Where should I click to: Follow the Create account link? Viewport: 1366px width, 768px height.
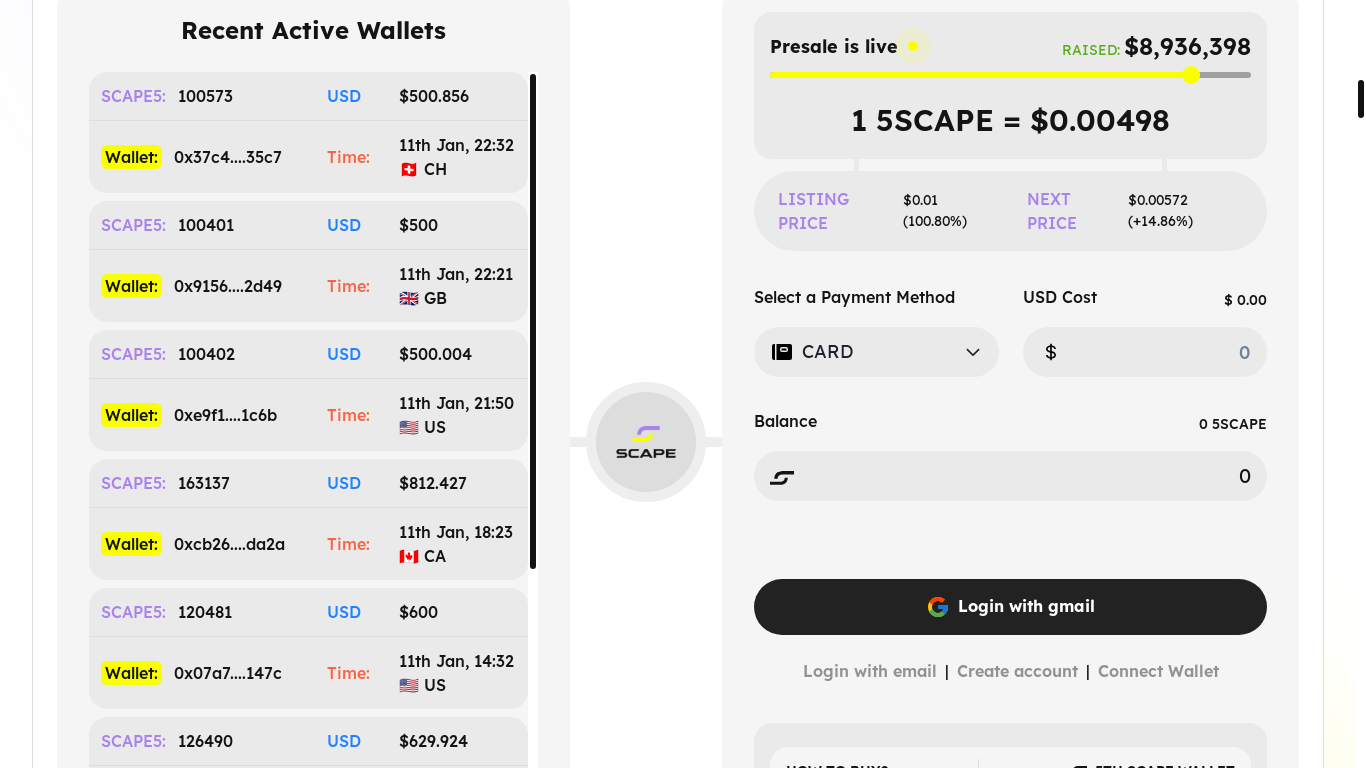[1017, 671]
